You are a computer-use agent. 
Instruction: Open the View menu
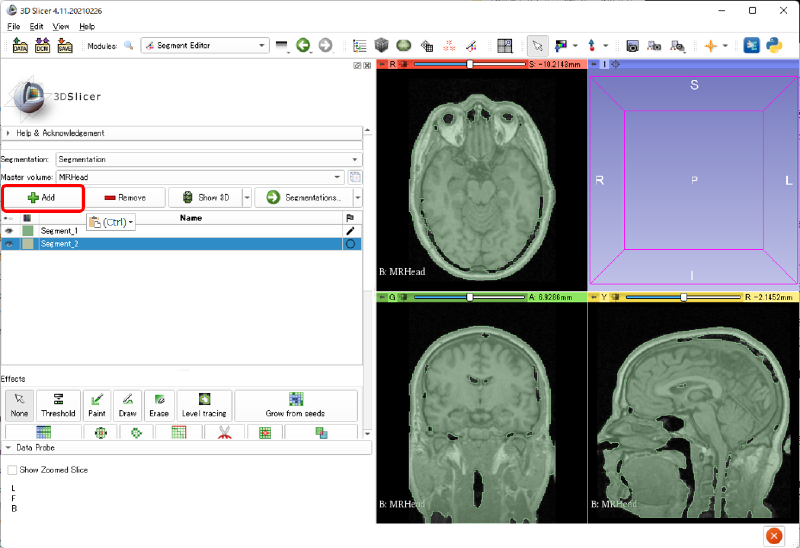click(61, 26)
